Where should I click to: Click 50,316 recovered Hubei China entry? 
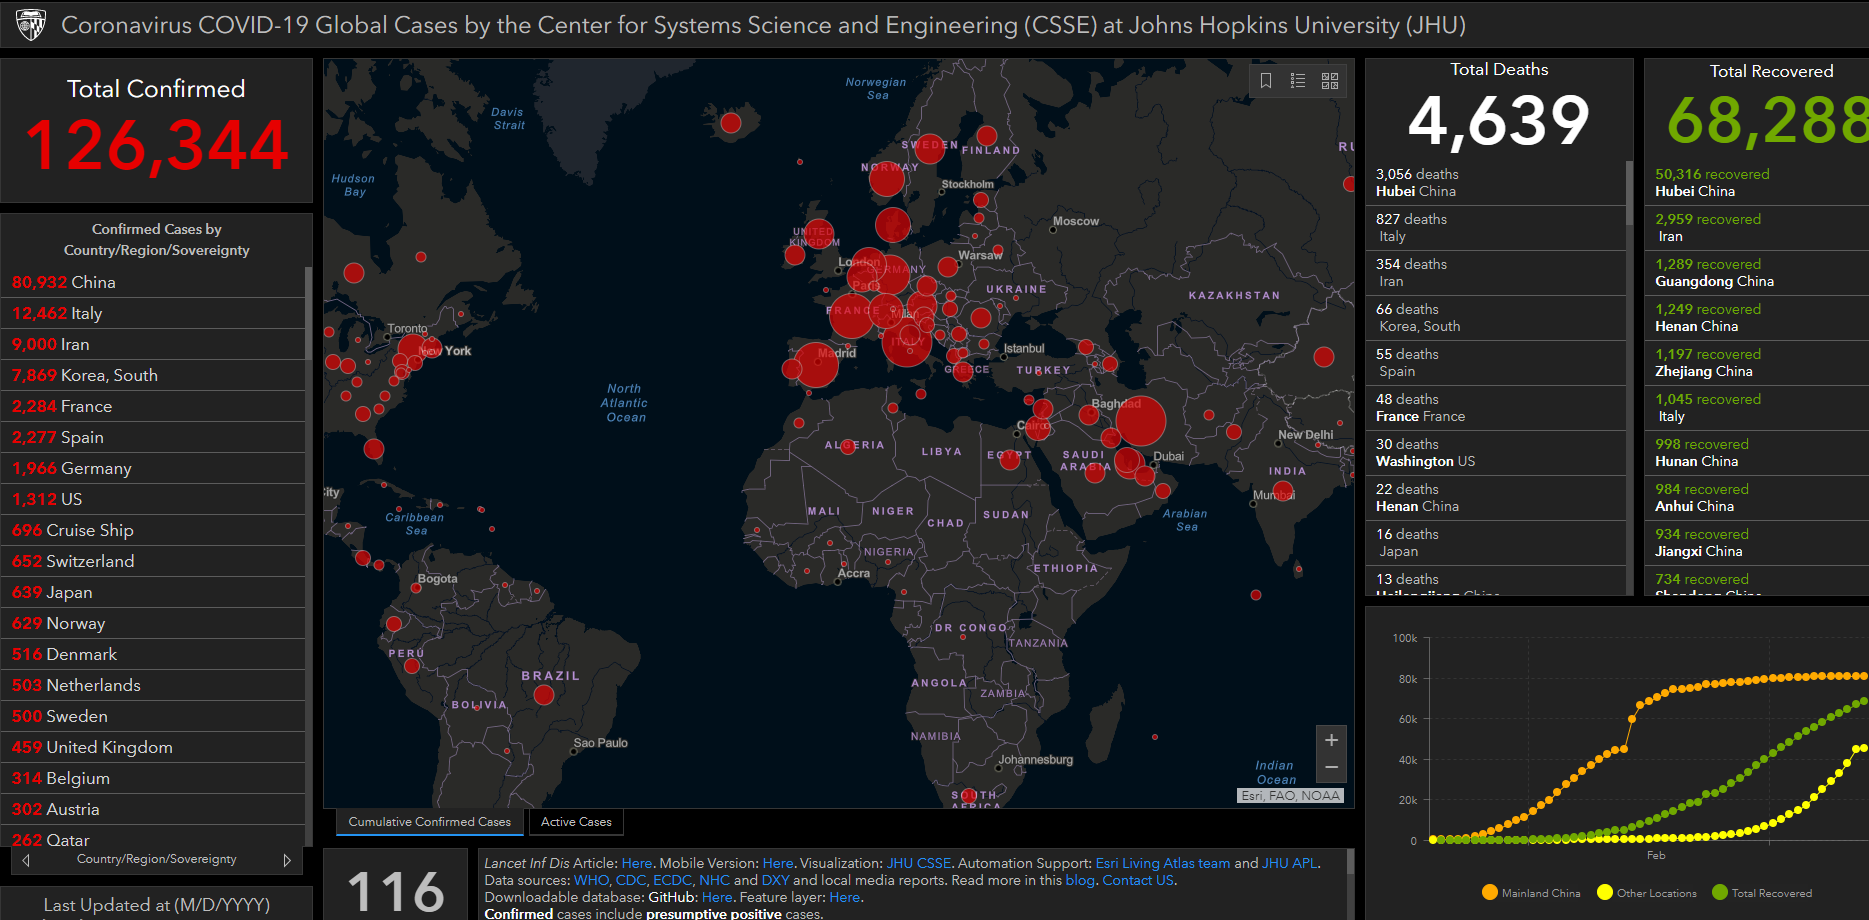[x=1757, y=183]
